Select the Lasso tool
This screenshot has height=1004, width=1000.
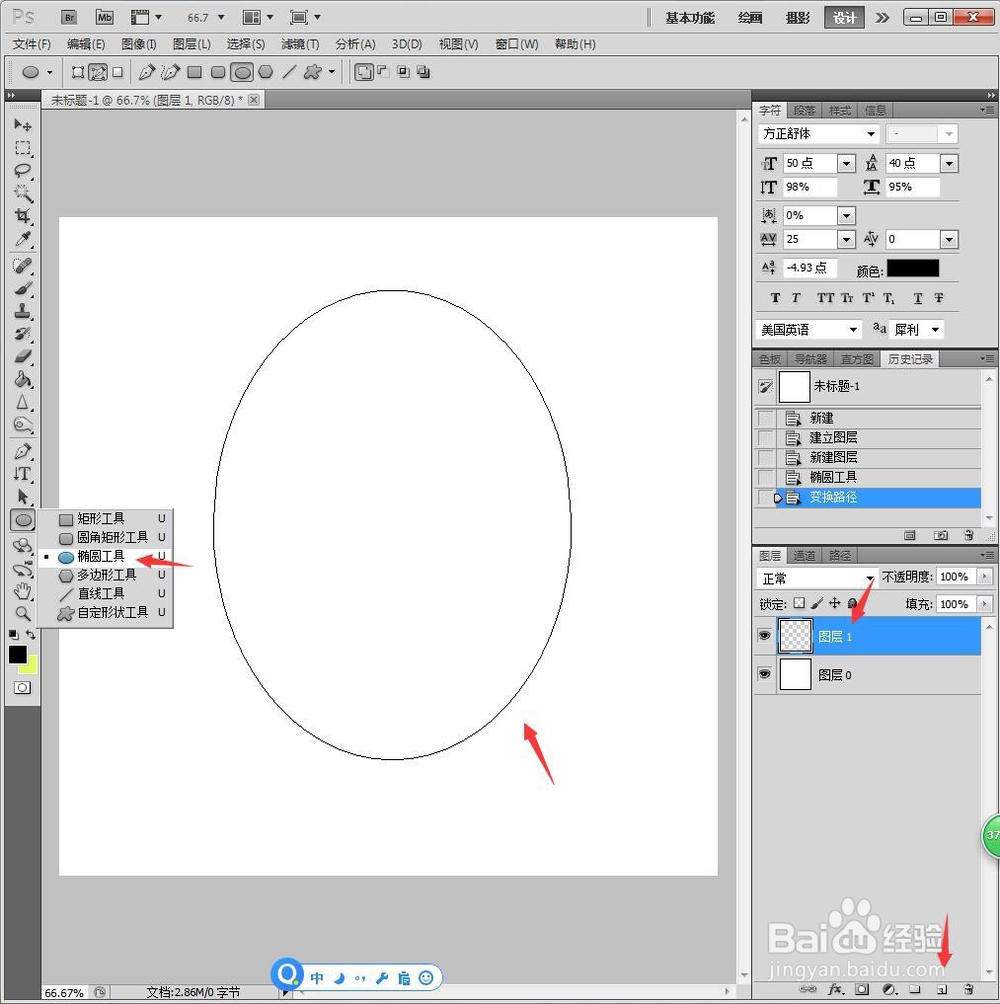[x=22, y=171]
